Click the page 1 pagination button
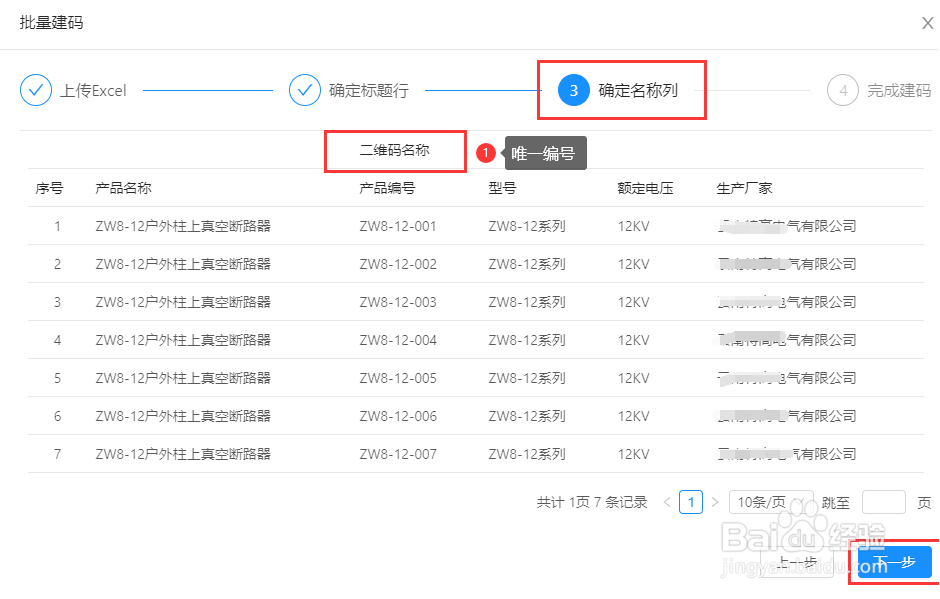The image size is (940, 599). [x=691, y=502]
